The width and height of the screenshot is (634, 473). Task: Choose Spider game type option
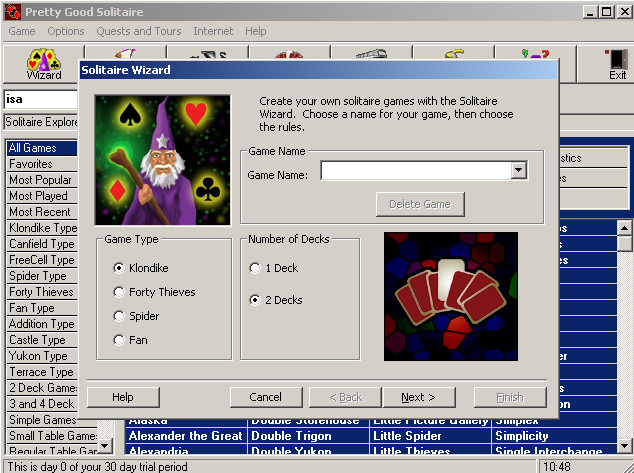tap(118, 316)
